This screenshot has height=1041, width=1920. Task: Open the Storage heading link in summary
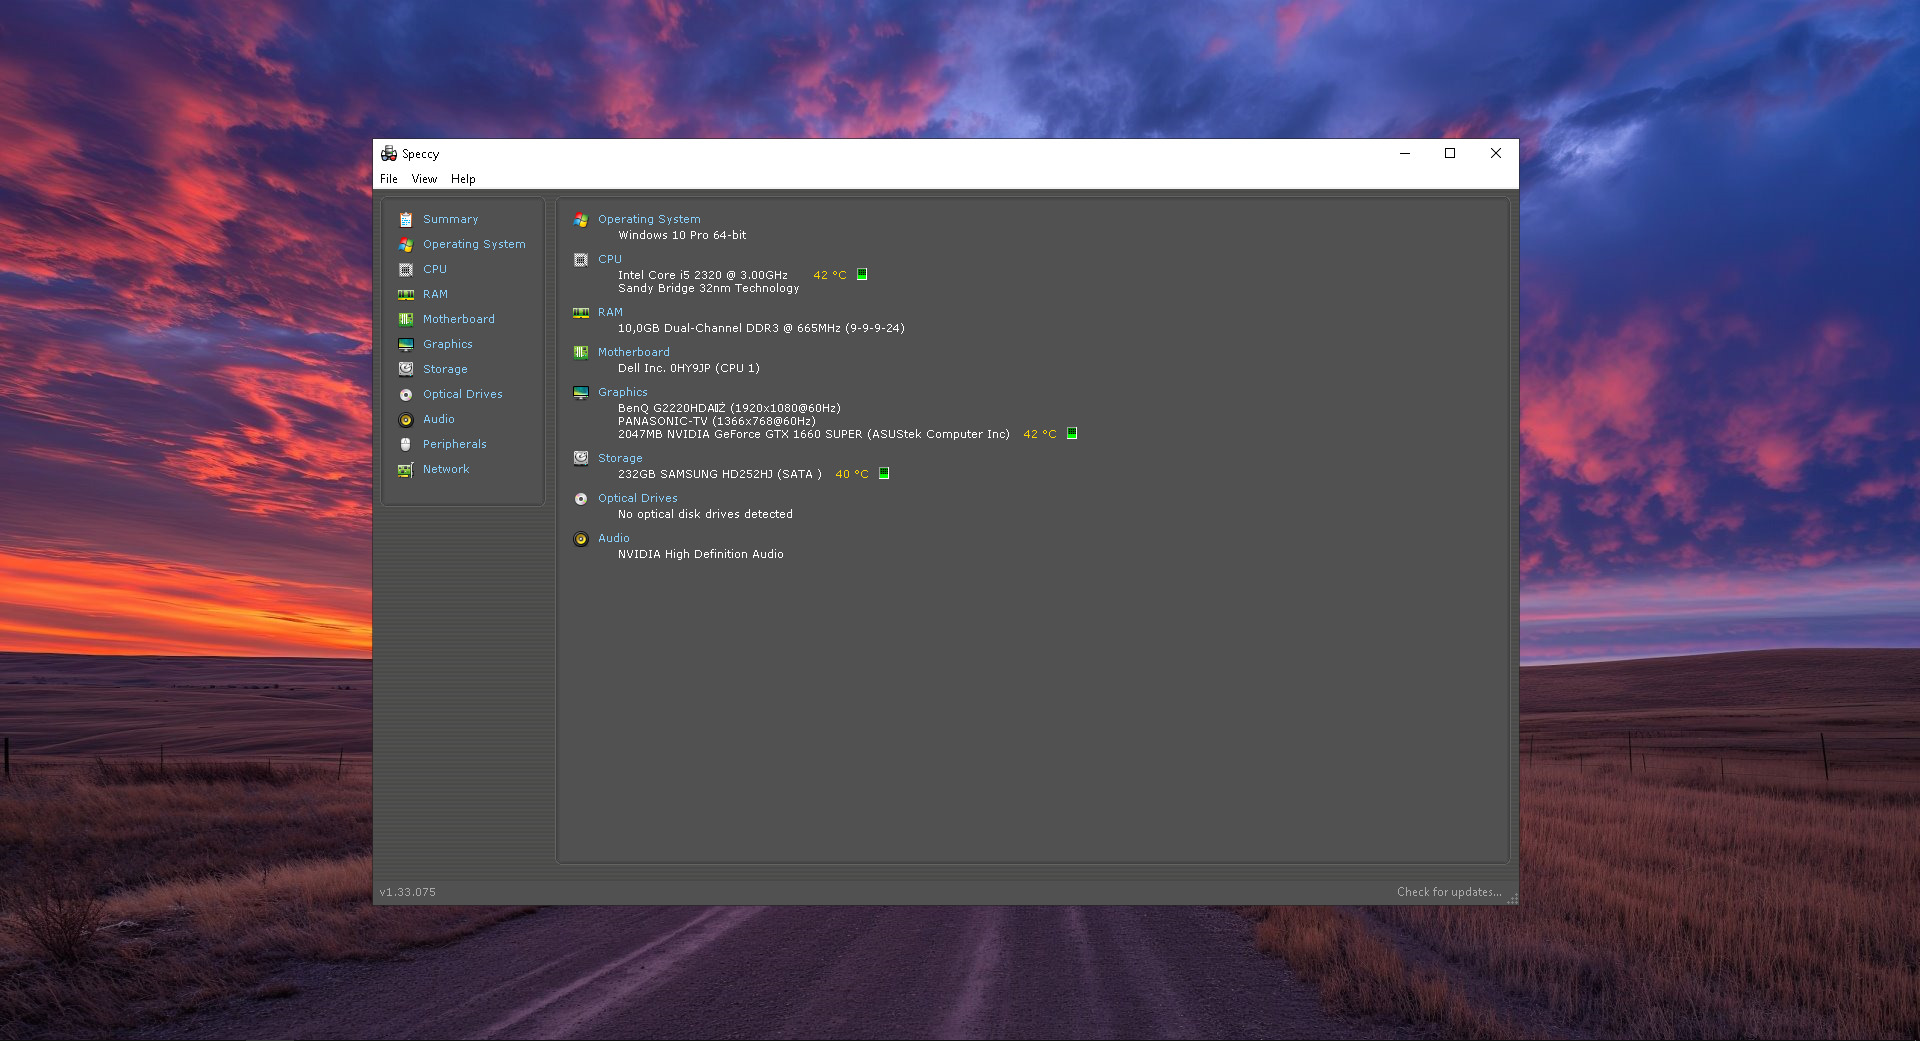click(x=620, y=458)
